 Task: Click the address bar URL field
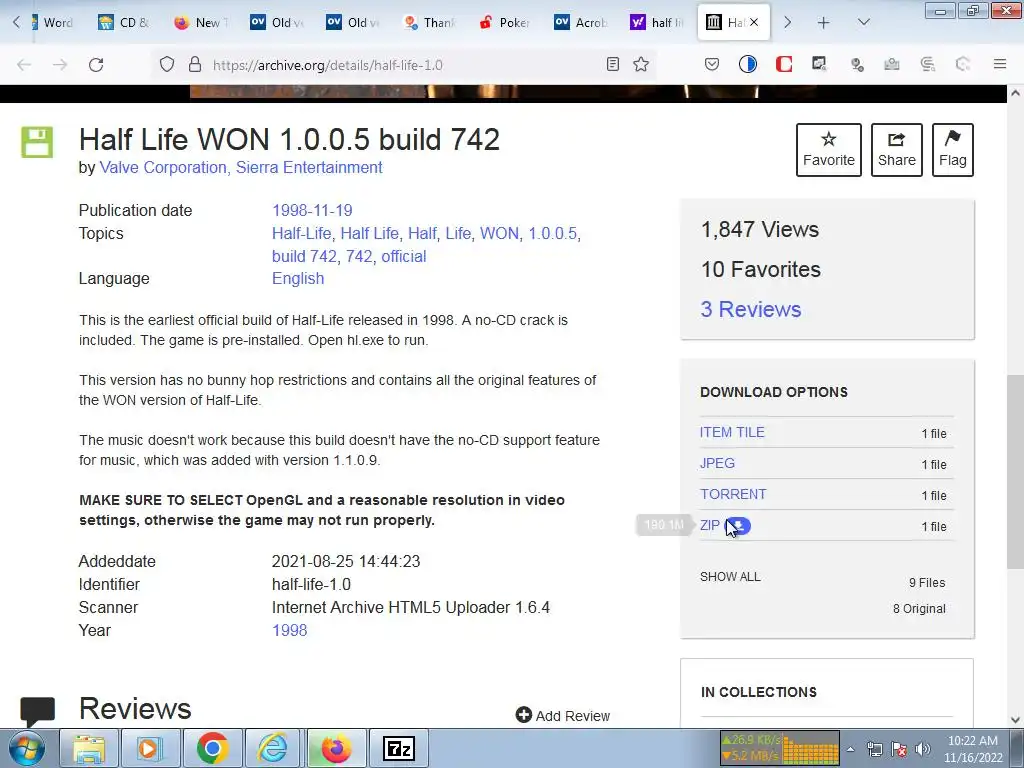(405, 65)
